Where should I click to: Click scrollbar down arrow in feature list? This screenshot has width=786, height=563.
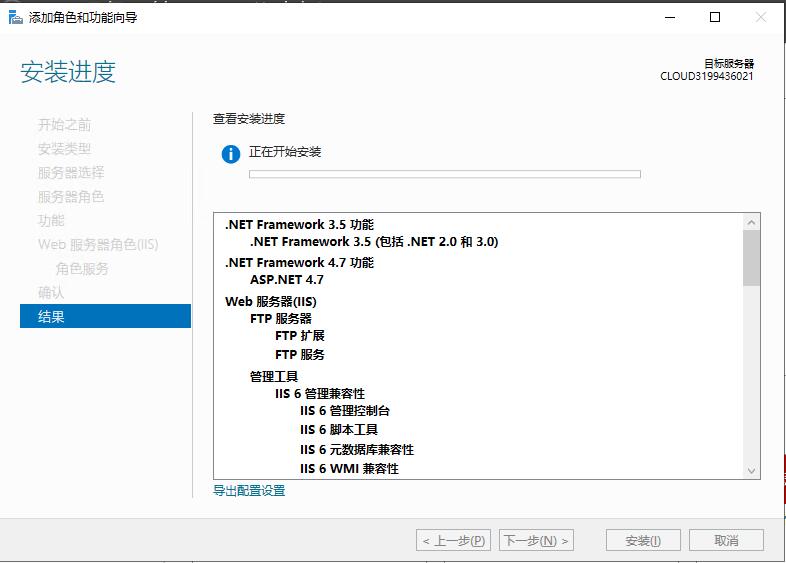751,470
